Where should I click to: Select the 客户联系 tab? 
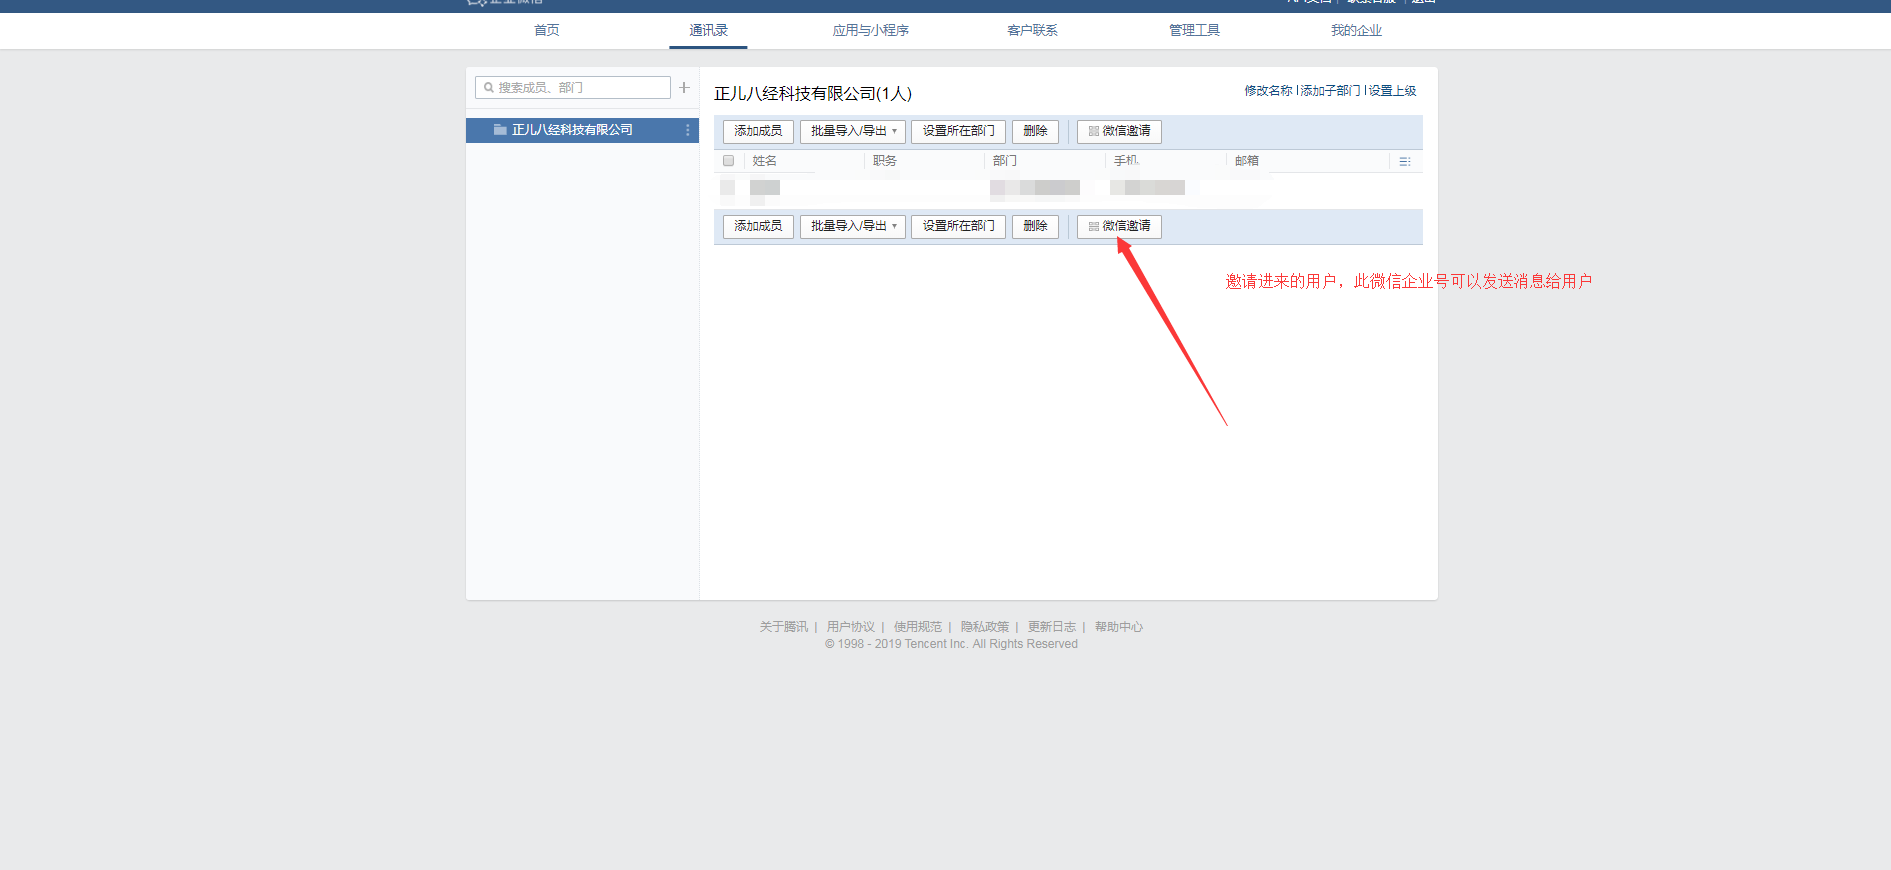click(x=1032, y=30)
